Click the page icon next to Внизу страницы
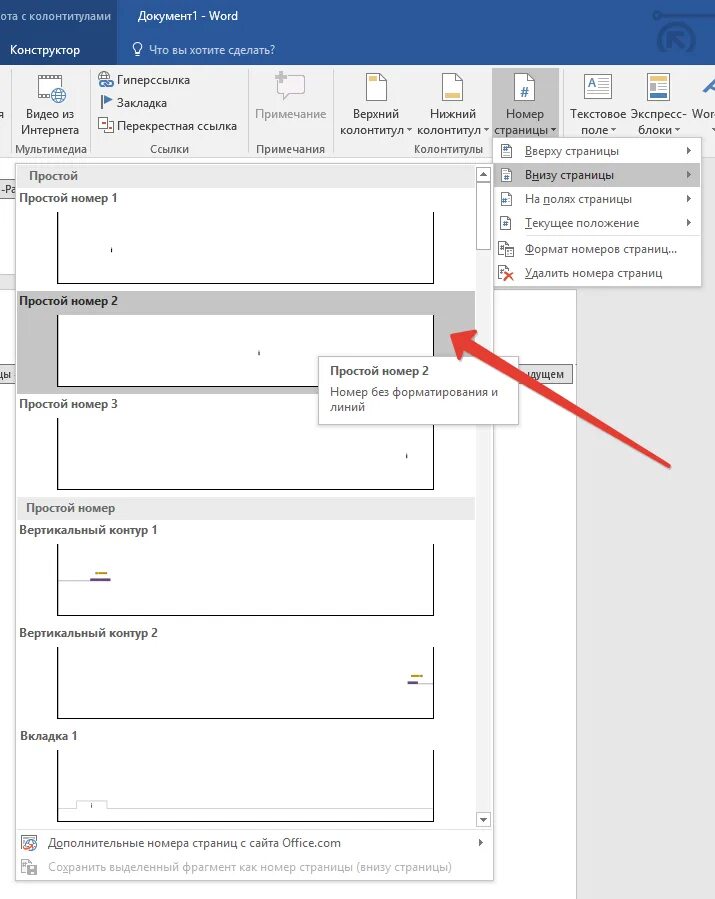This screenshot has width=715, height=899. tap(506, 175)
